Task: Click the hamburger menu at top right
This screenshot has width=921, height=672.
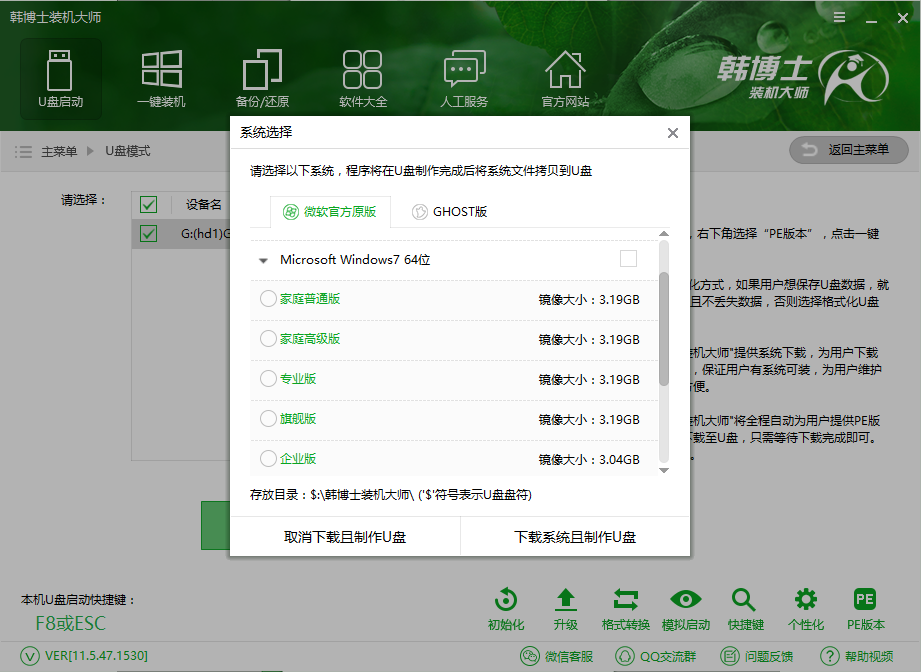Action: (x=838, y=17)
